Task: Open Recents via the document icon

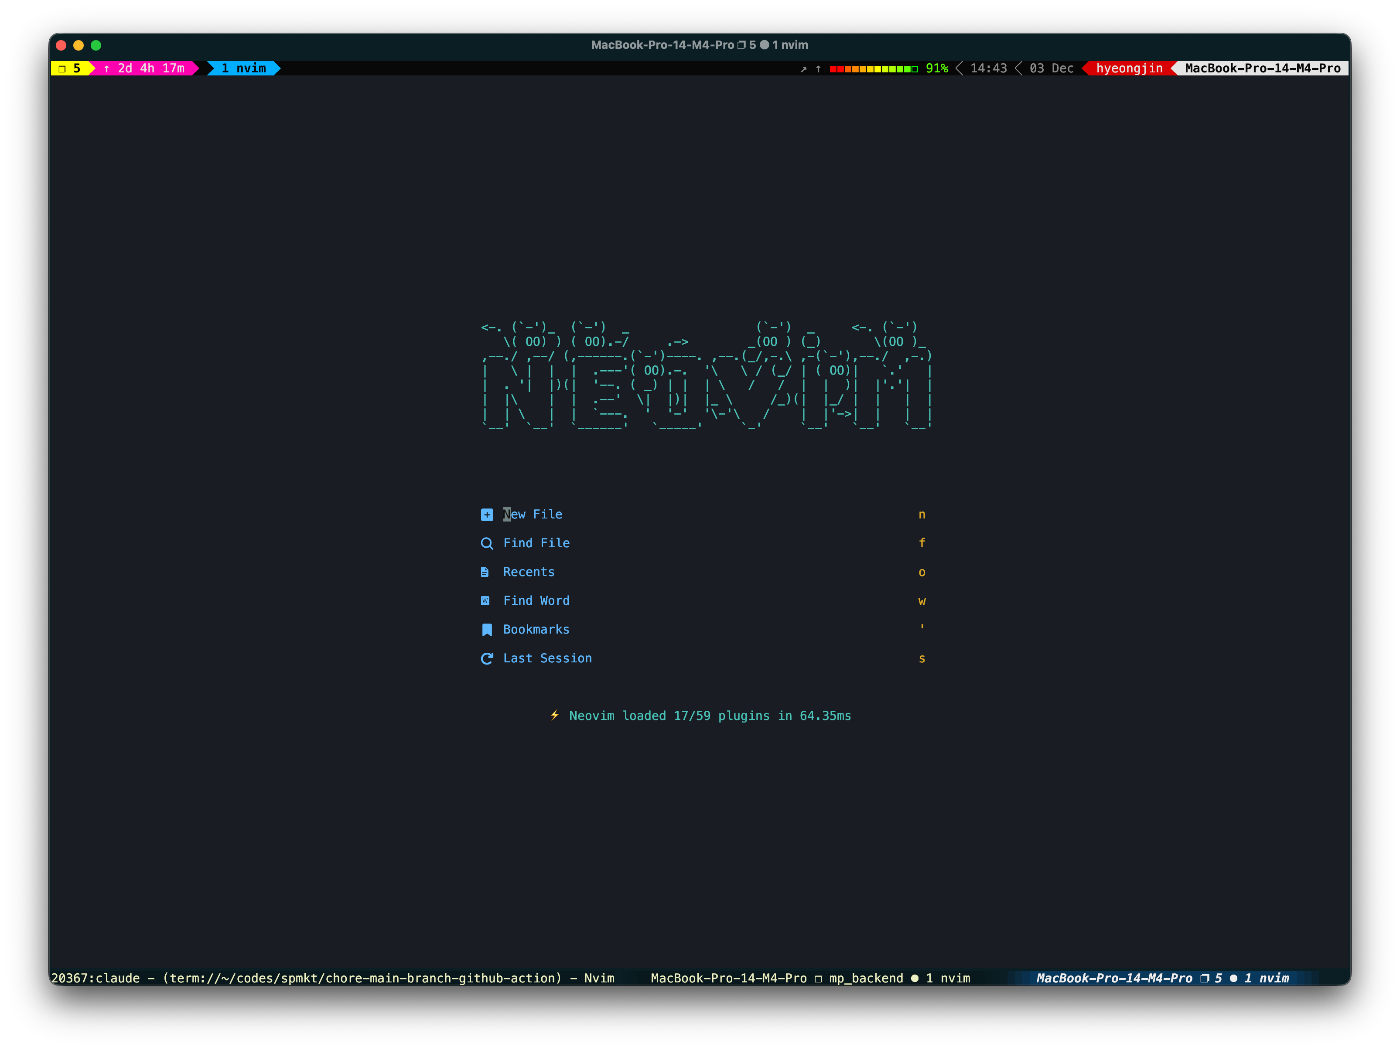Action: (487, 572)
